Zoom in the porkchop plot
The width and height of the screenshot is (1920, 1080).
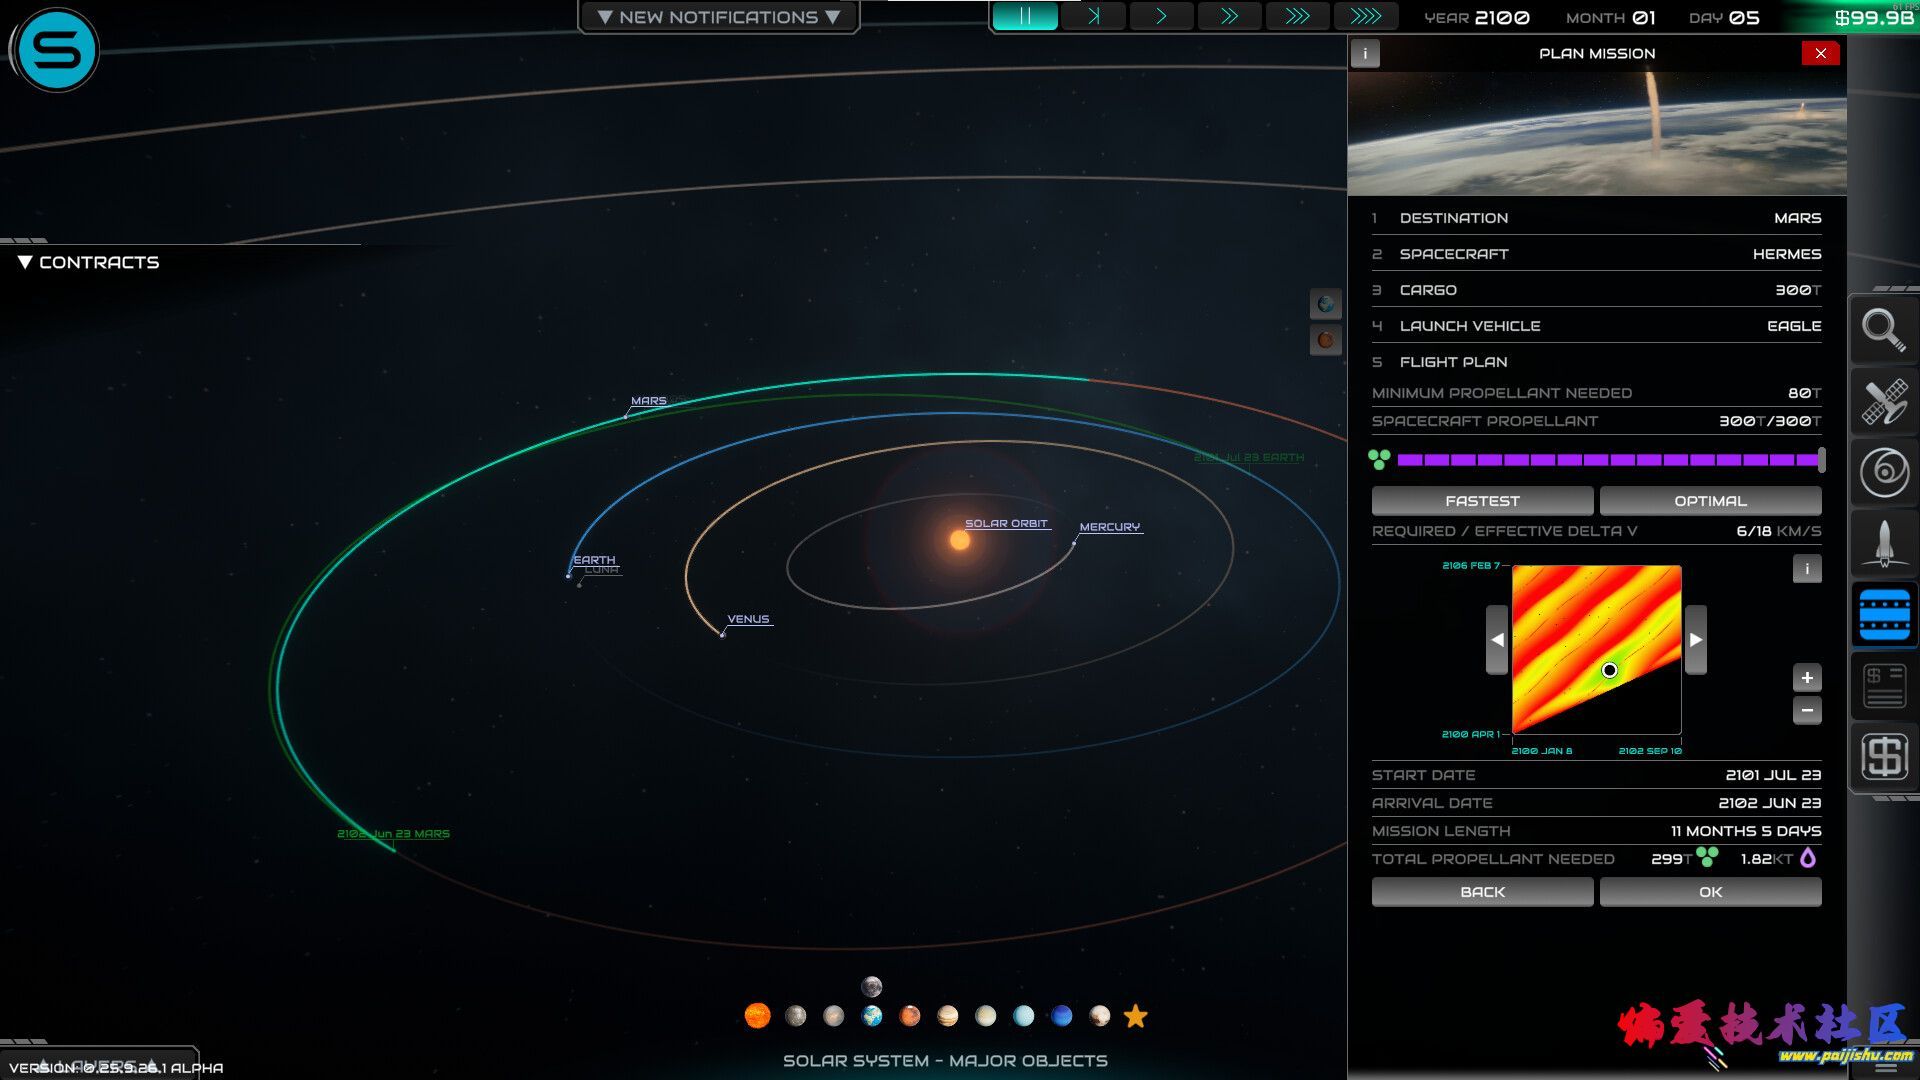[1807, 678]
